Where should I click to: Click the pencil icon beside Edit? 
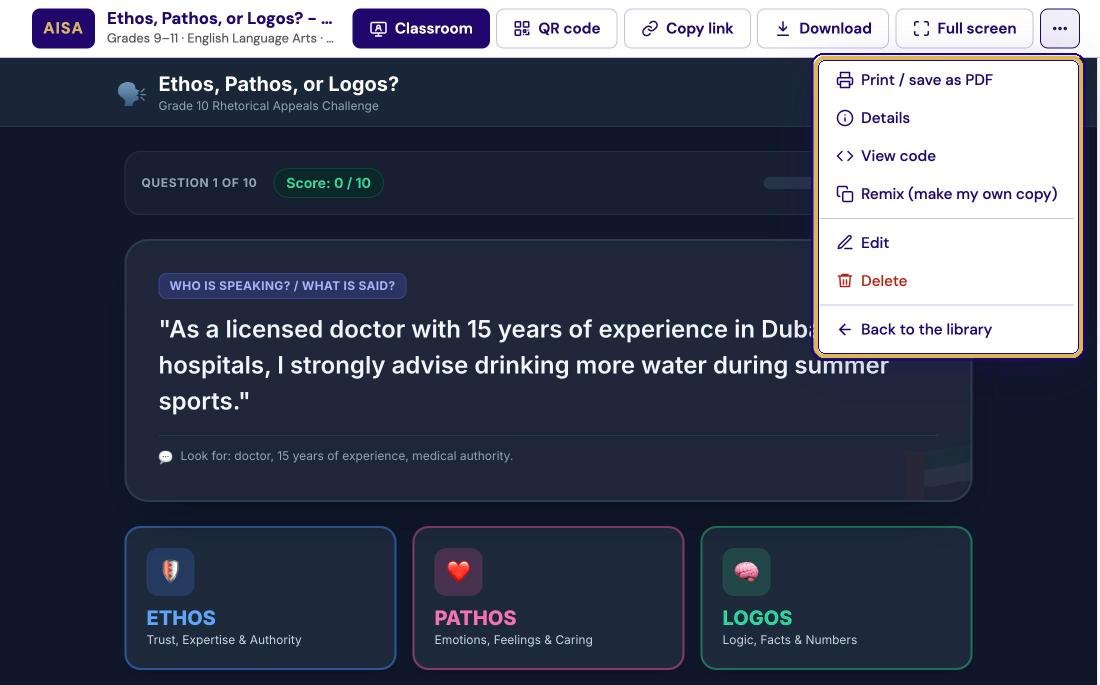click(x=845, y=243)
